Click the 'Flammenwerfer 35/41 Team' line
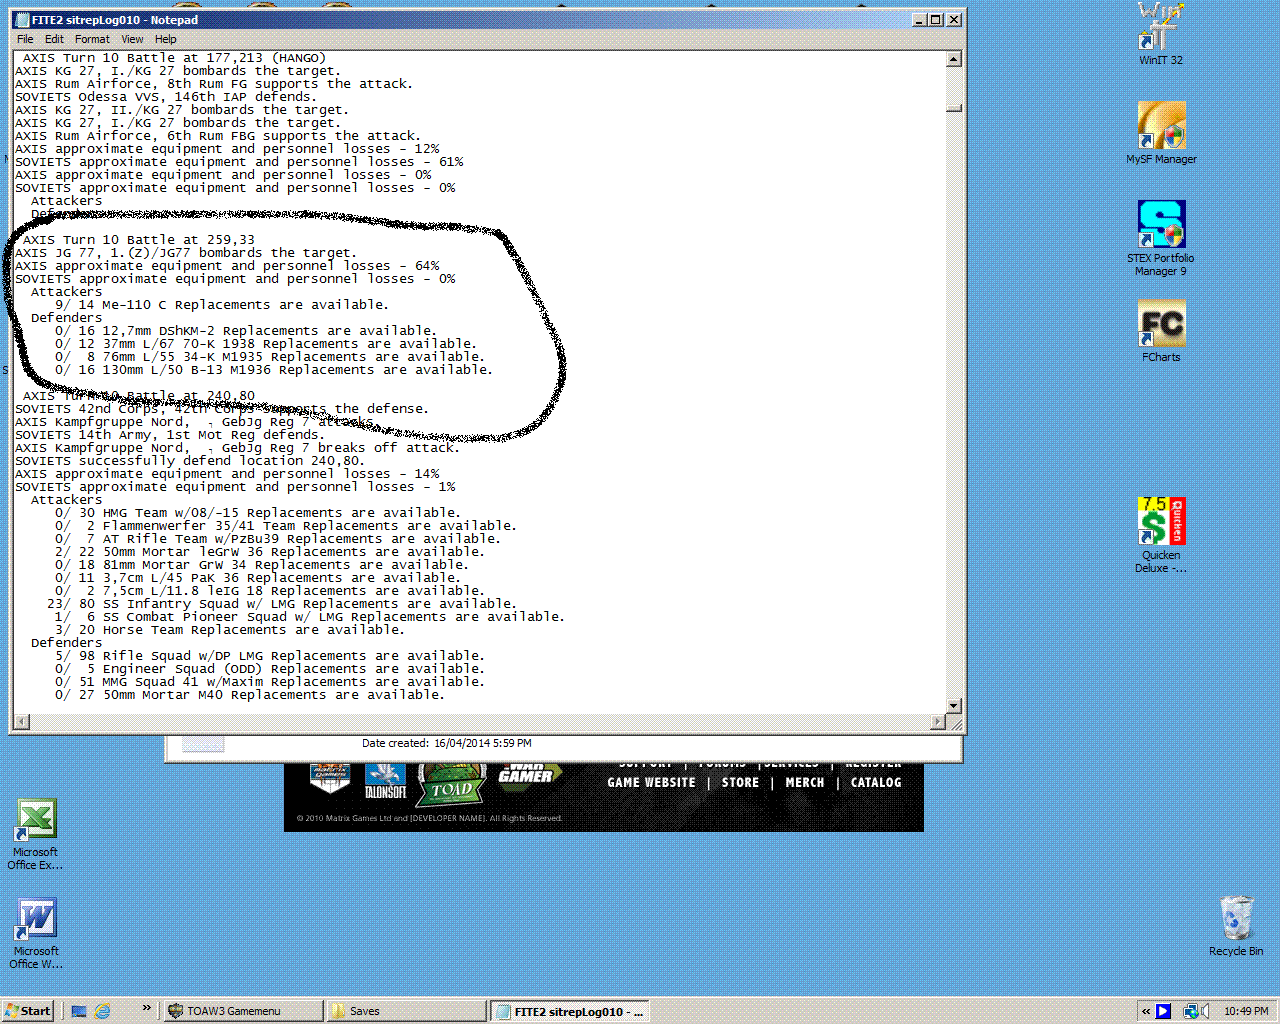Image resolution: width=1280 pixels, height=1024 pixels. point(285,526)
